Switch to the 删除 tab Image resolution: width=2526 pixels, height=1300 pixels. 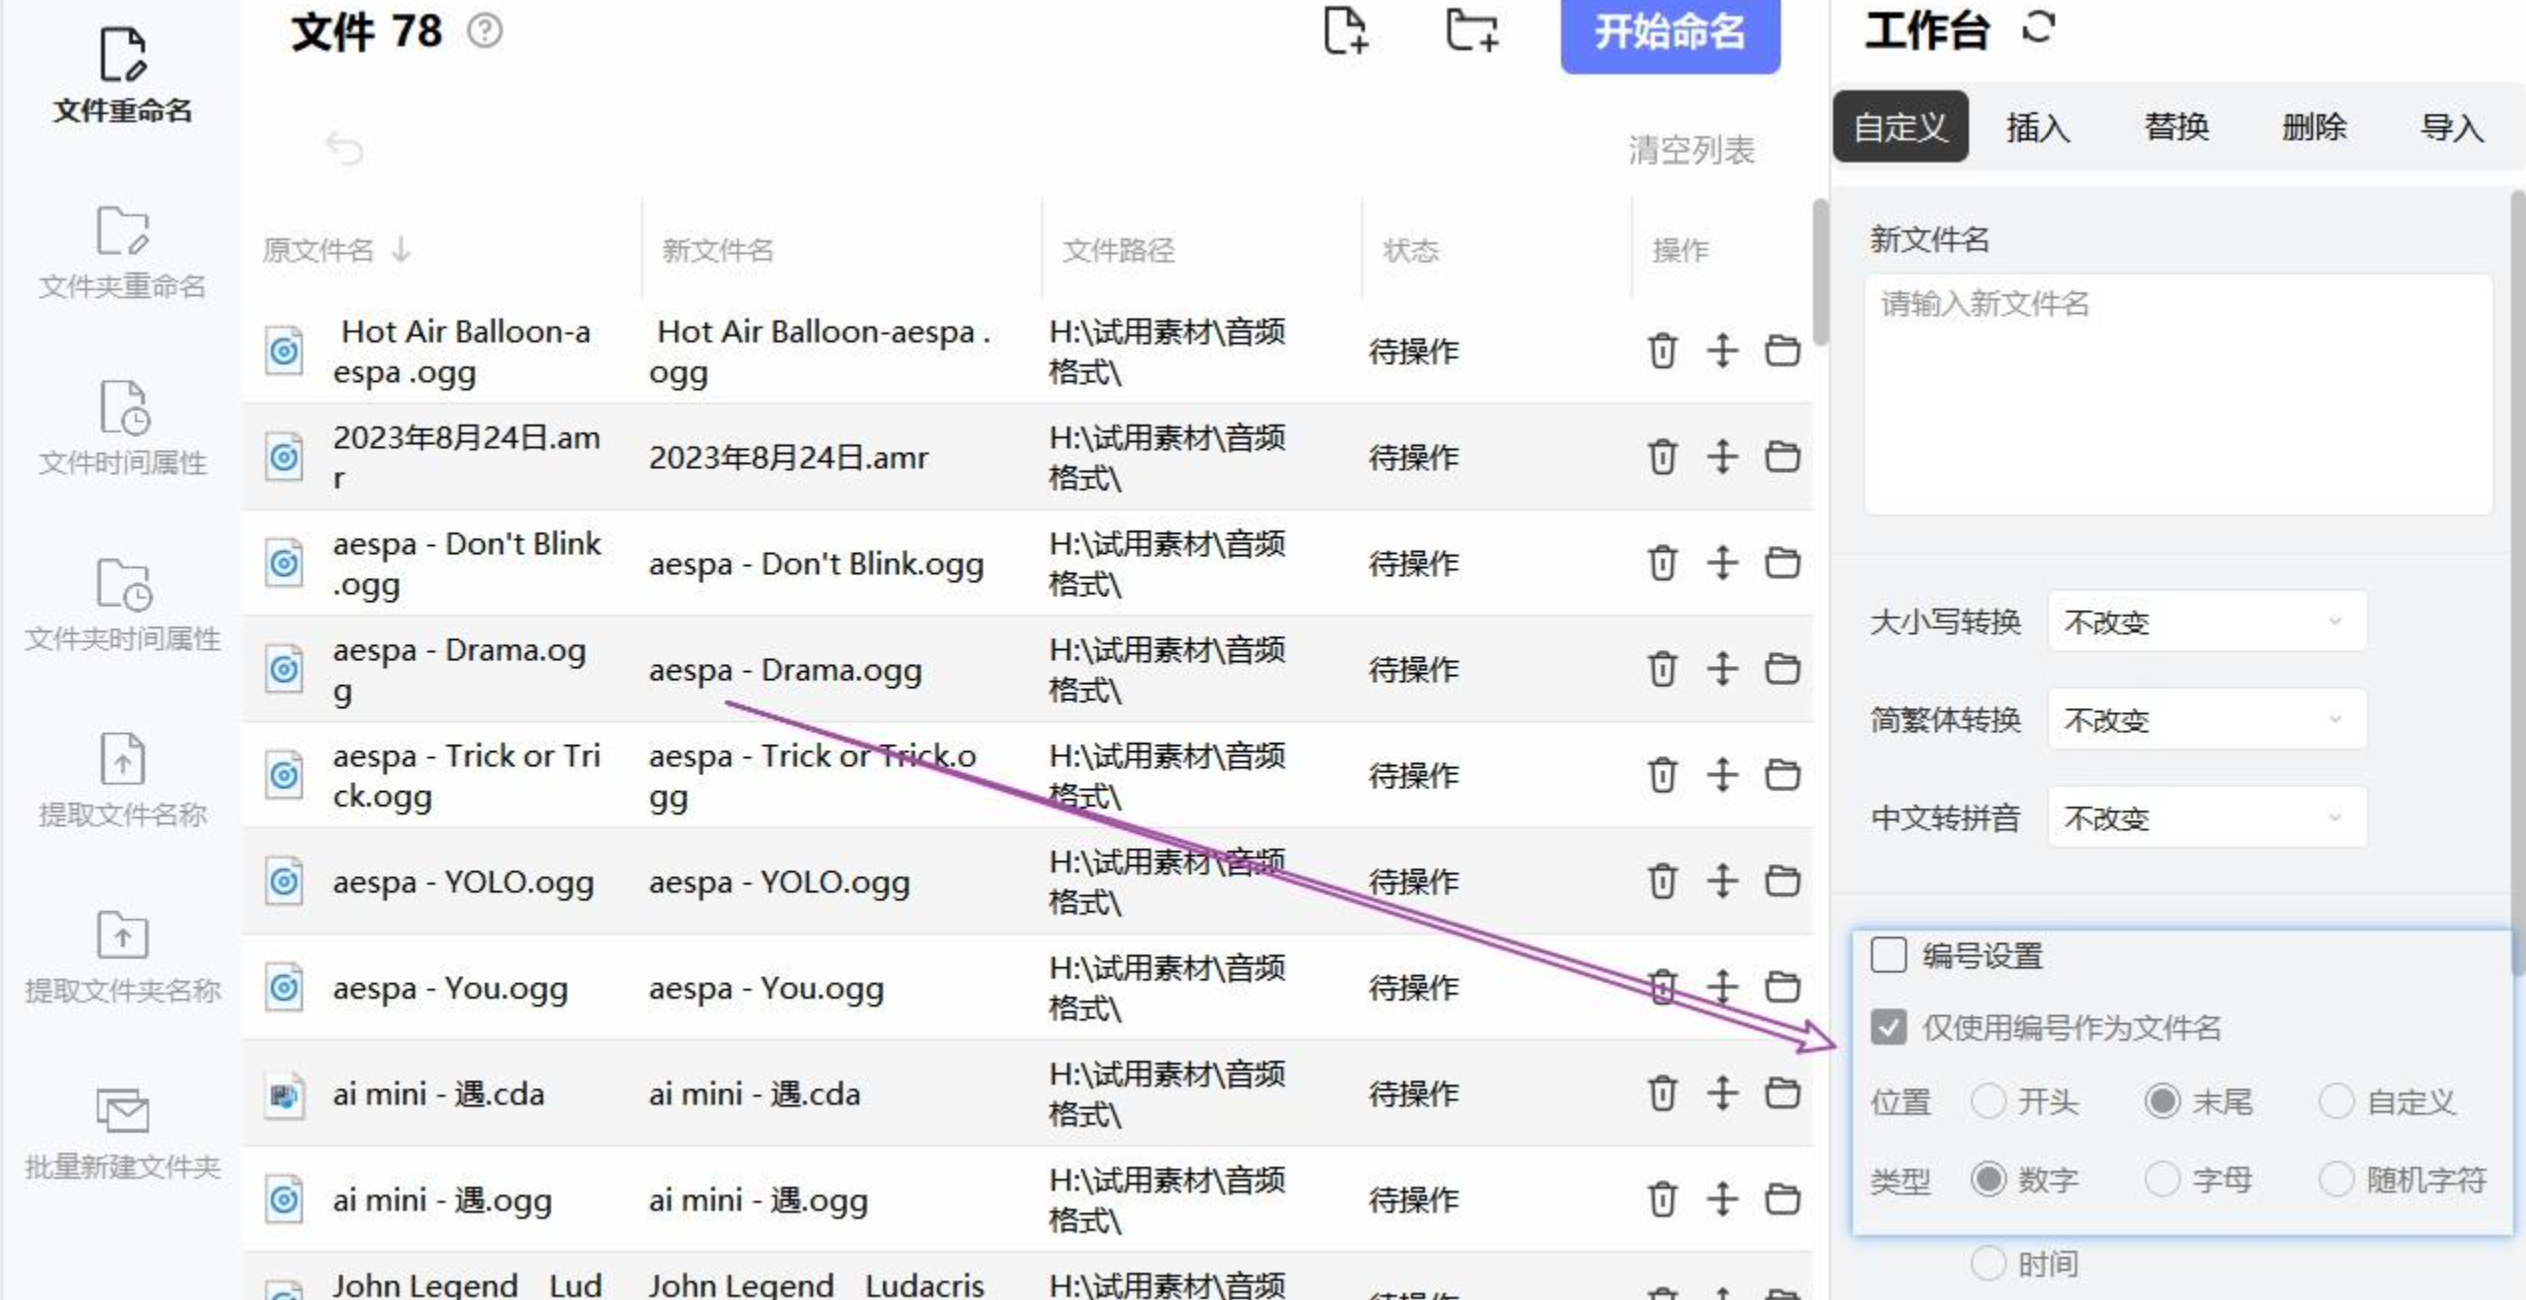coord(2313,127)
